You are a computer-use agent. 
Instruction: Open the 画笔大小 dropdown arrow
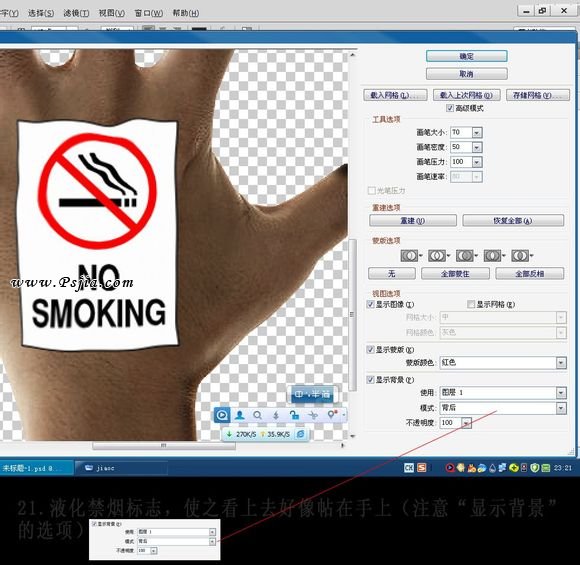pos(477,132)
